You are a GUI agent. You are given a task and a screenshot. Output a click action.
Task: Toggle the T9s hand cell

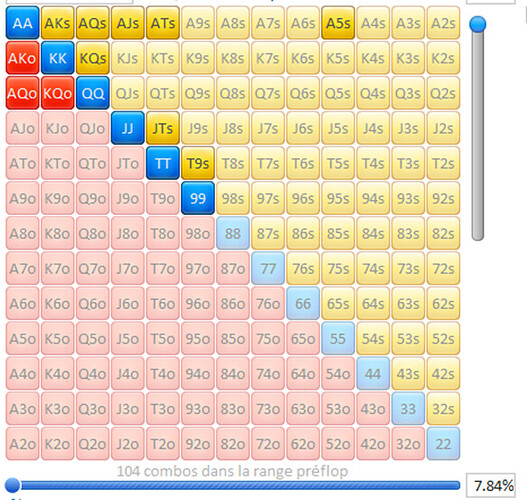[198, 163]
